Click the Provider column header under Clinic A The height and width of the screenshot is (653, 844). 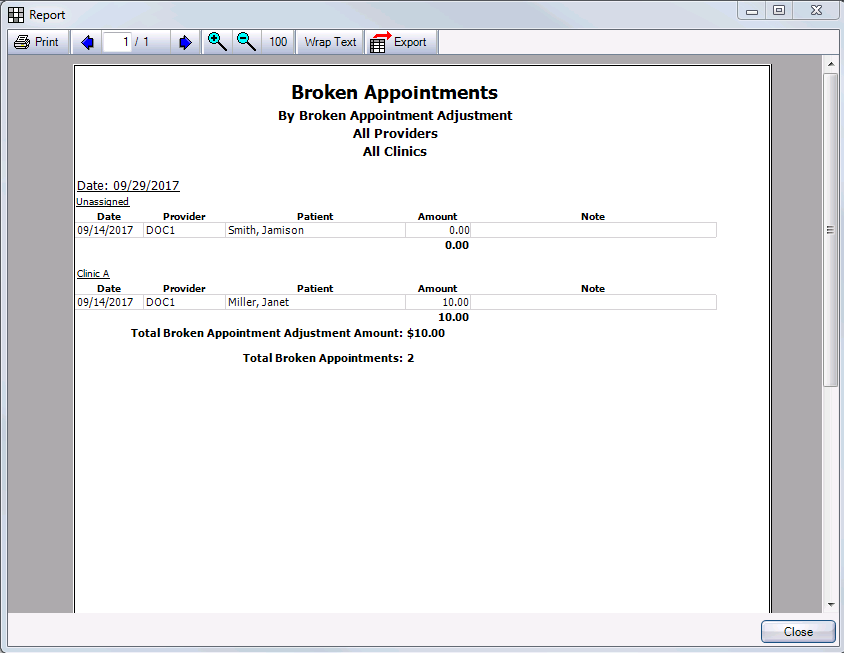click(184, 289)
